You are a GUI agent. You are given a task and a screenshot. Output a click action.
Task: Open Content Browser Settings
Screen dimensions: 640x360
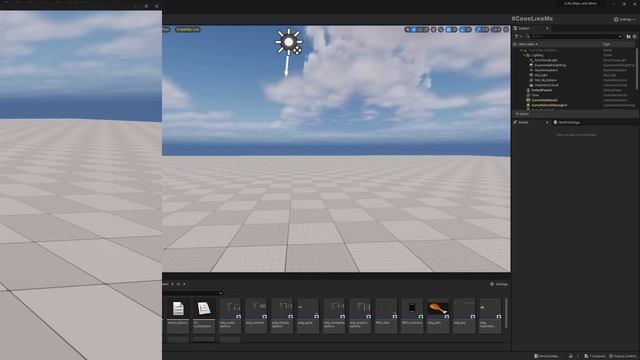[499, 284]
